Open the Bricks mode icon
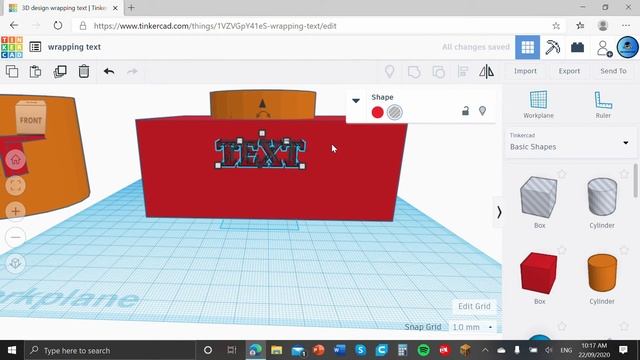This screenshot has width=640, height=360. [577, 47]
